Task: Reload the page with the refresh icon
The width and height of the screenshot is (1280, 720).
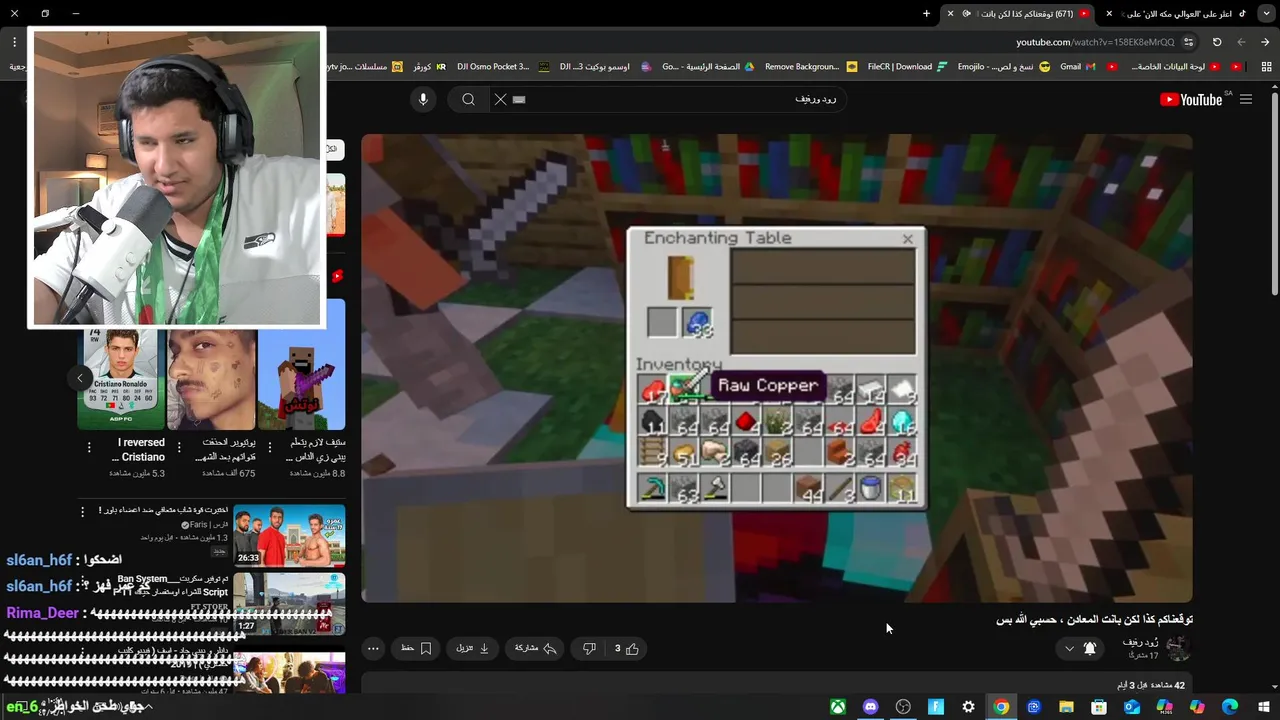Action: (x=1217, y=42)
